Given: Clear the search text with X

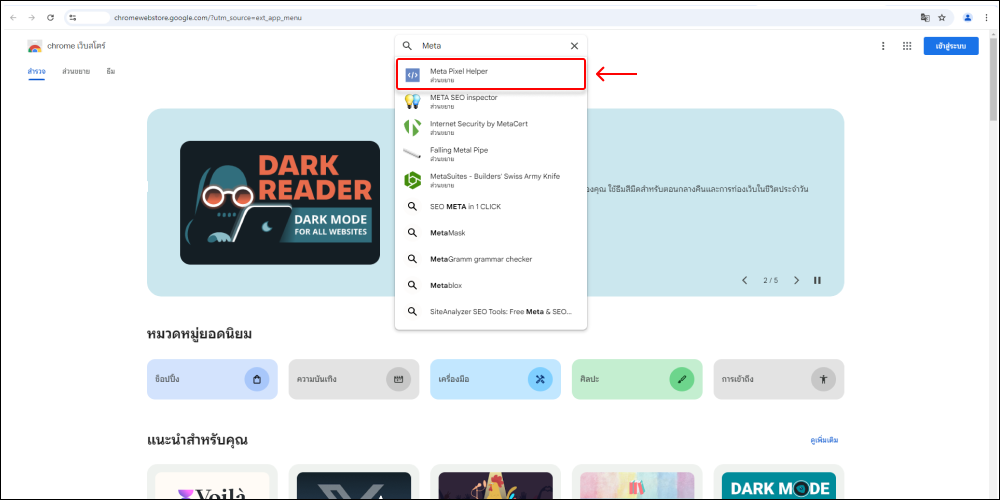Looking at the screenshot, I should tap(574, 46).
